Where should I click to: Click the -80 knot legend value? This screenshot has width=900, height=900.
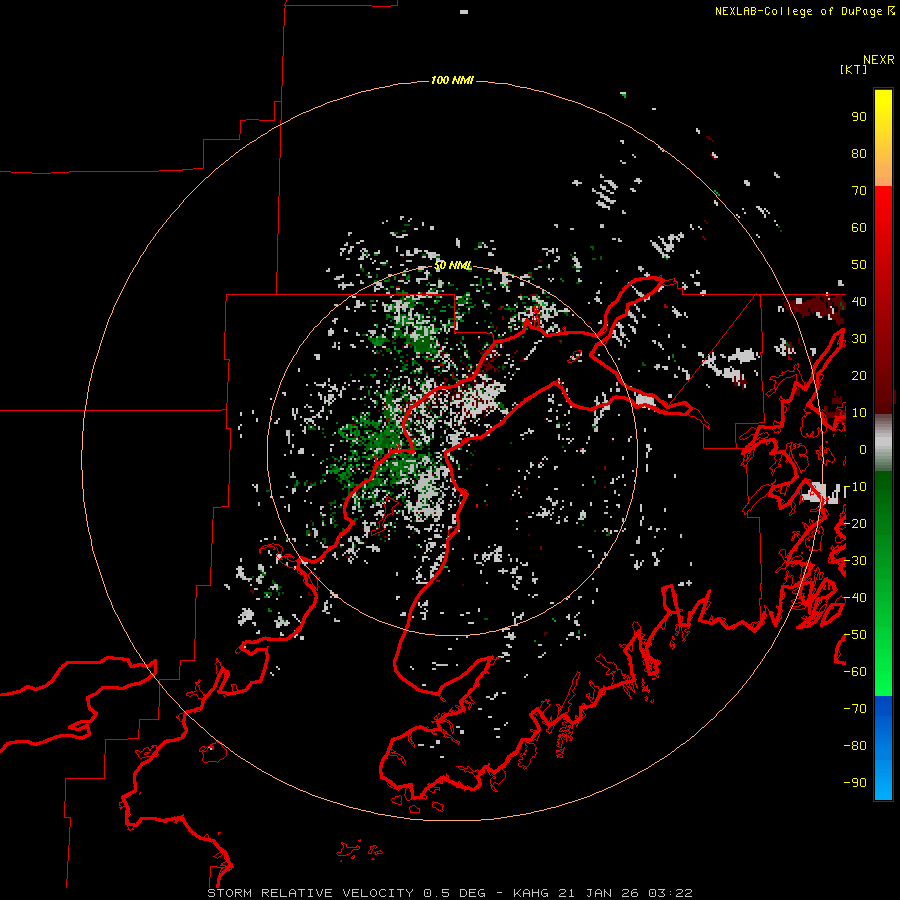click(x=855, y=746)
